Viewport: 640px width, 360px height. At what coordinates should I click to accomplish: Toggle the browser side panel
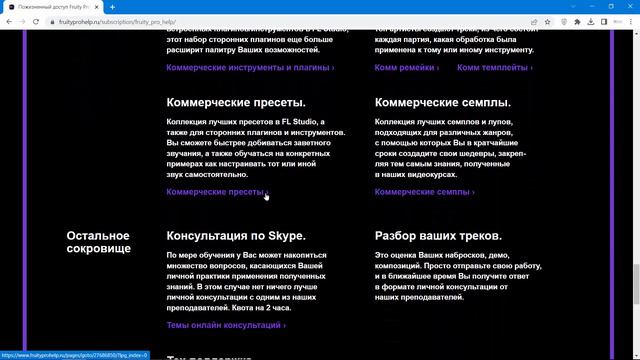[604, 22]
